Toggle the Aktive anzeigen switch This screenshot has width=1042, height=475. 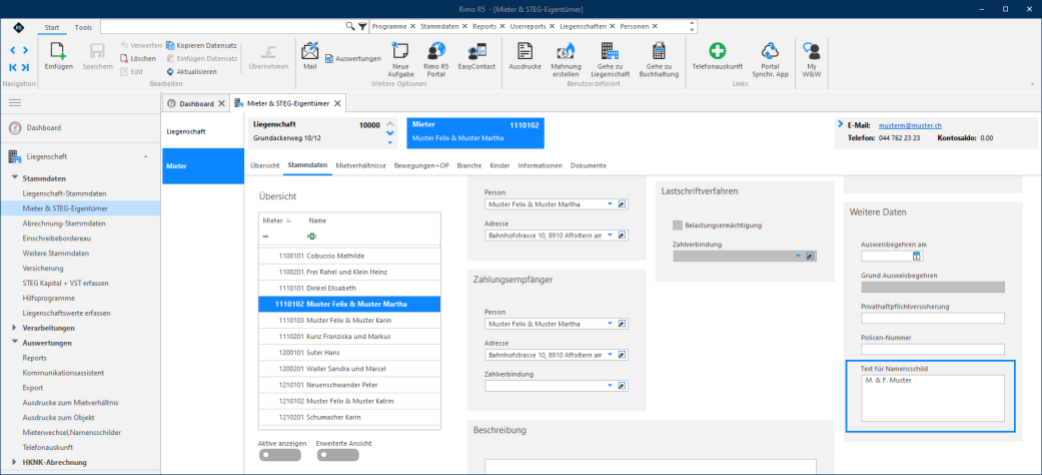(x=280, y=455)
